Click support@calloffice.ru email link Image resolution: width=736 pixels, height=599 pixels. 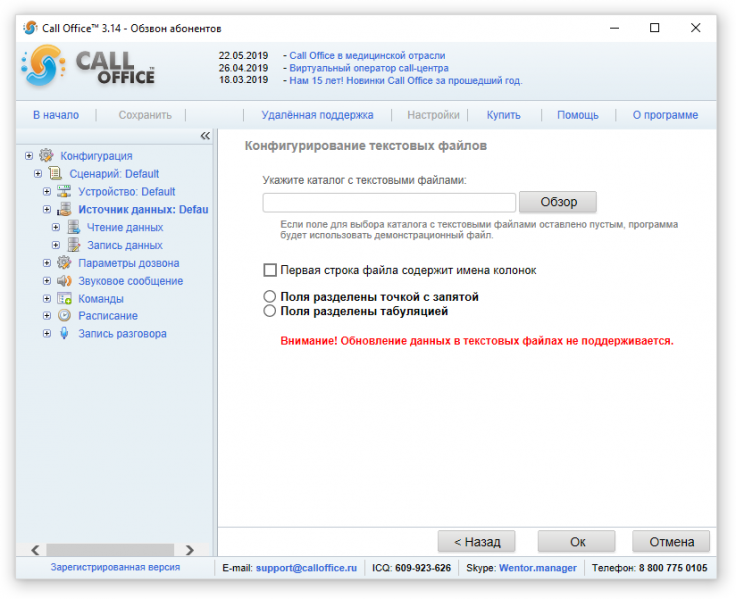(x=307, y=568)
